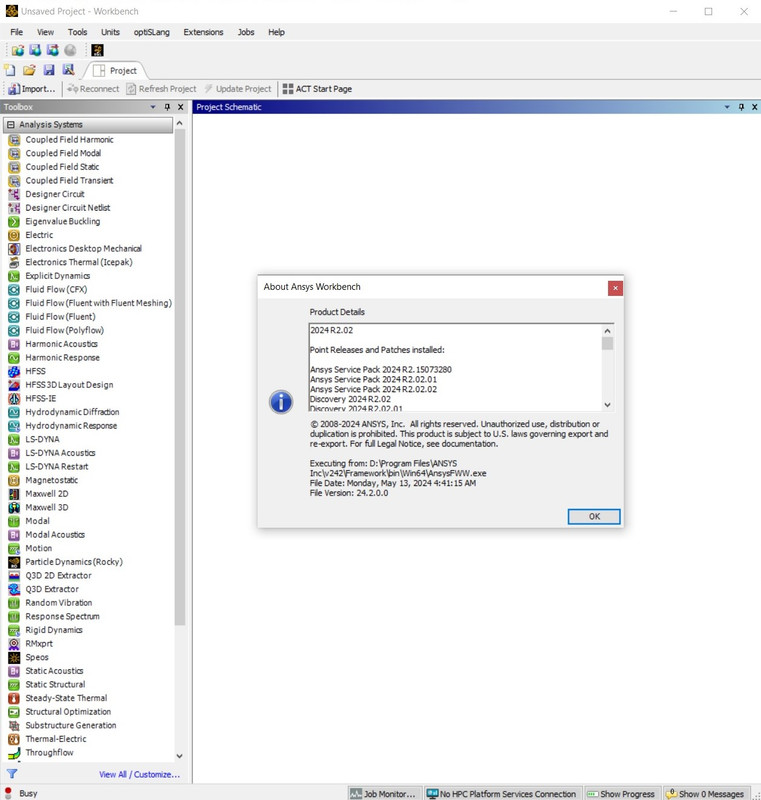This screenshot has height=800, width=761.
Task: Click the toolbox list scroll-down arrow
Action: click(180, 756)
